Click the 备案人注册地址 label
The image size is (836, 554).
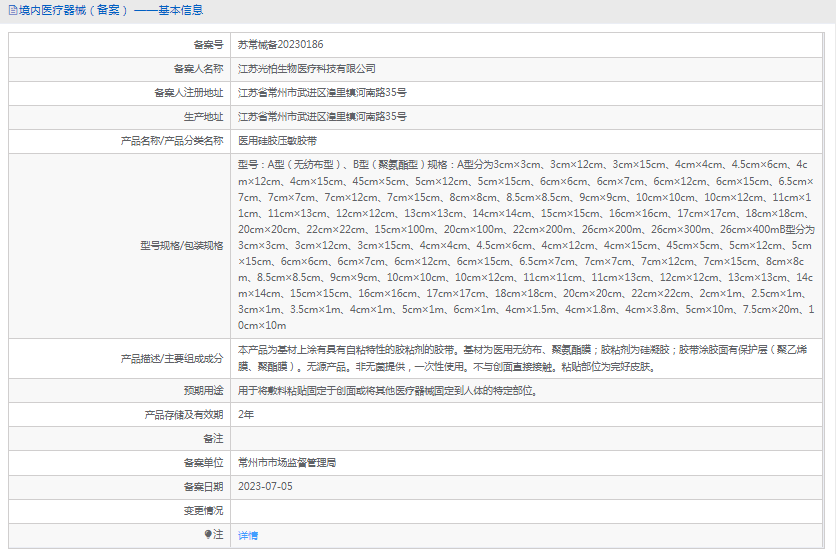click(189, 93)
